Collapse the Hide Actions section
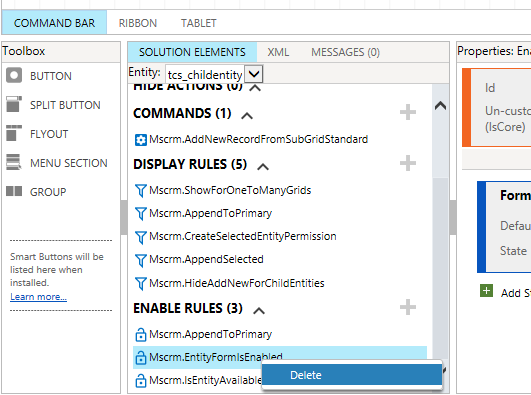 tap(255, 88)
